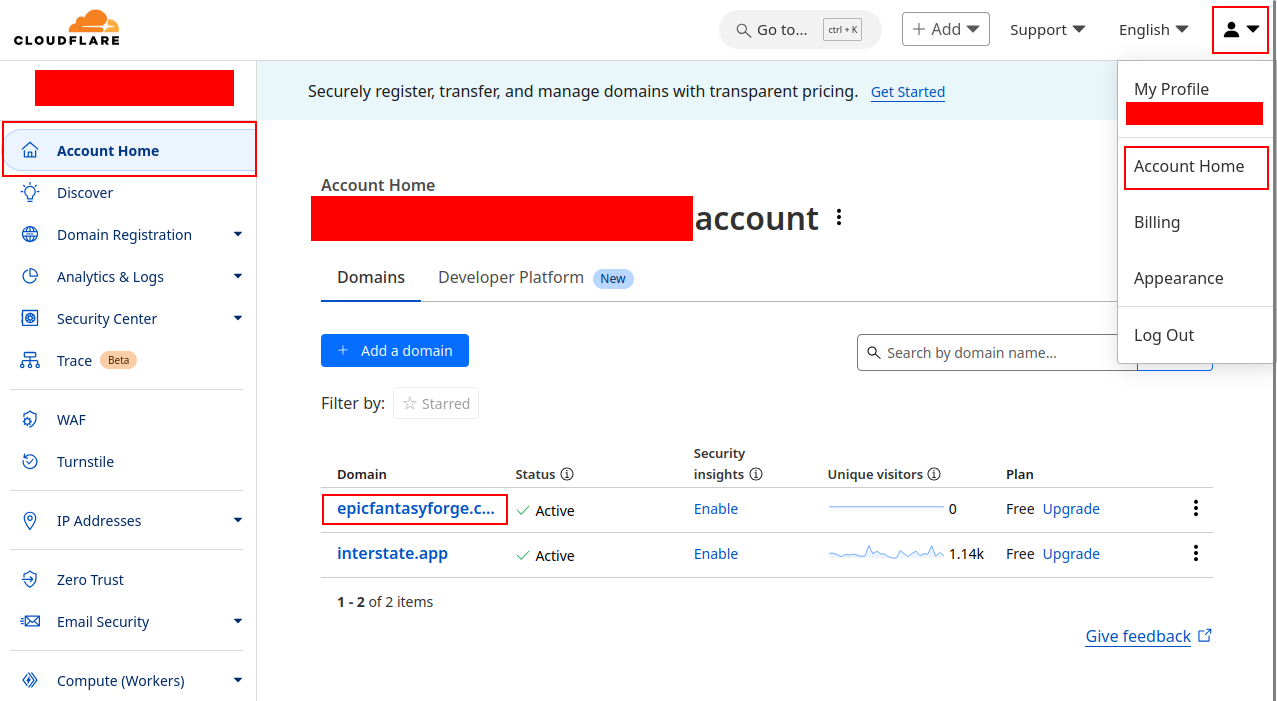The height and width of the screenshot is (701, 1277).
Task: Open Discover in the sidebar
Action: pyautogui.click(x=85, y=193)
